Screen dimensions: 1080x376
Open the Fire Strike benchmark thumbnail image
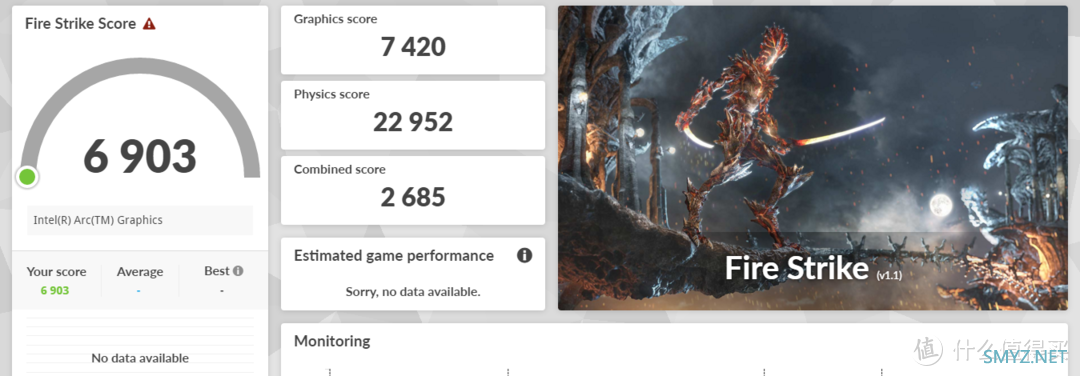[812, 158]
